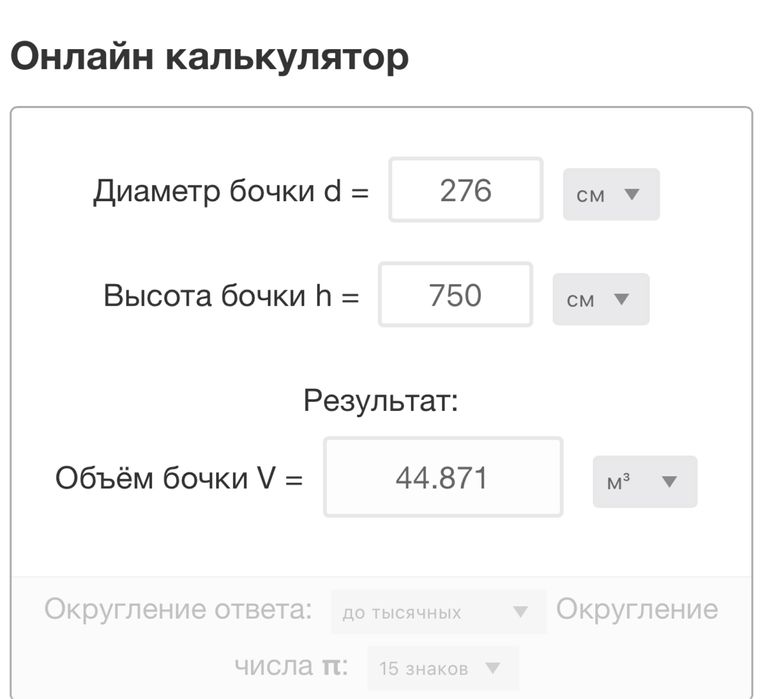Image resolution: width=763 pixels, height=699 pixels.
Task: Click the height input field showing 750
Action: click(x=455, y=295)
